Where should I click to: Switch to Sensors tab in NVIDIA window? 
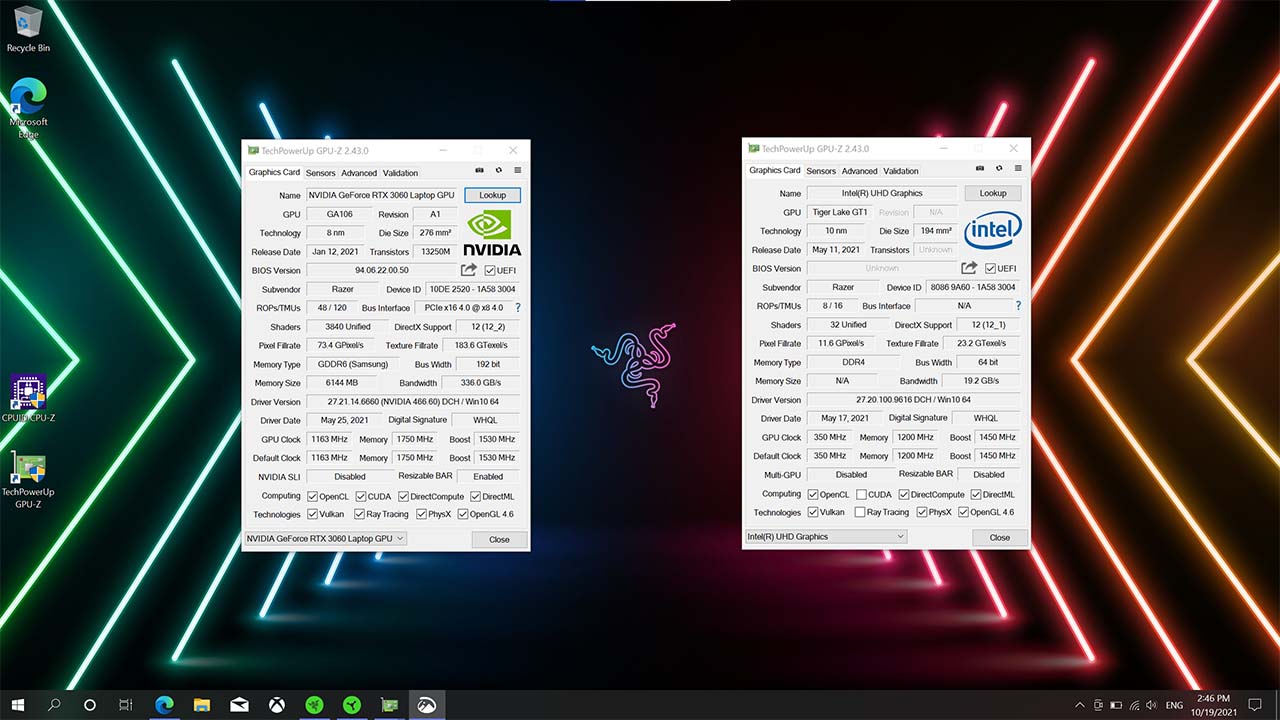click(320, 173)
